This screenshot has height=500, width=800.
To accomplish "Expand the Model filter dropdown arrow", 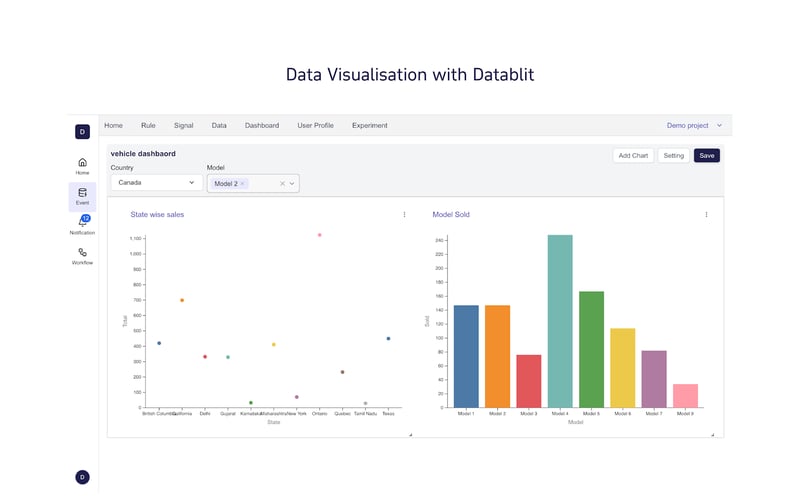I will point(292,184).
